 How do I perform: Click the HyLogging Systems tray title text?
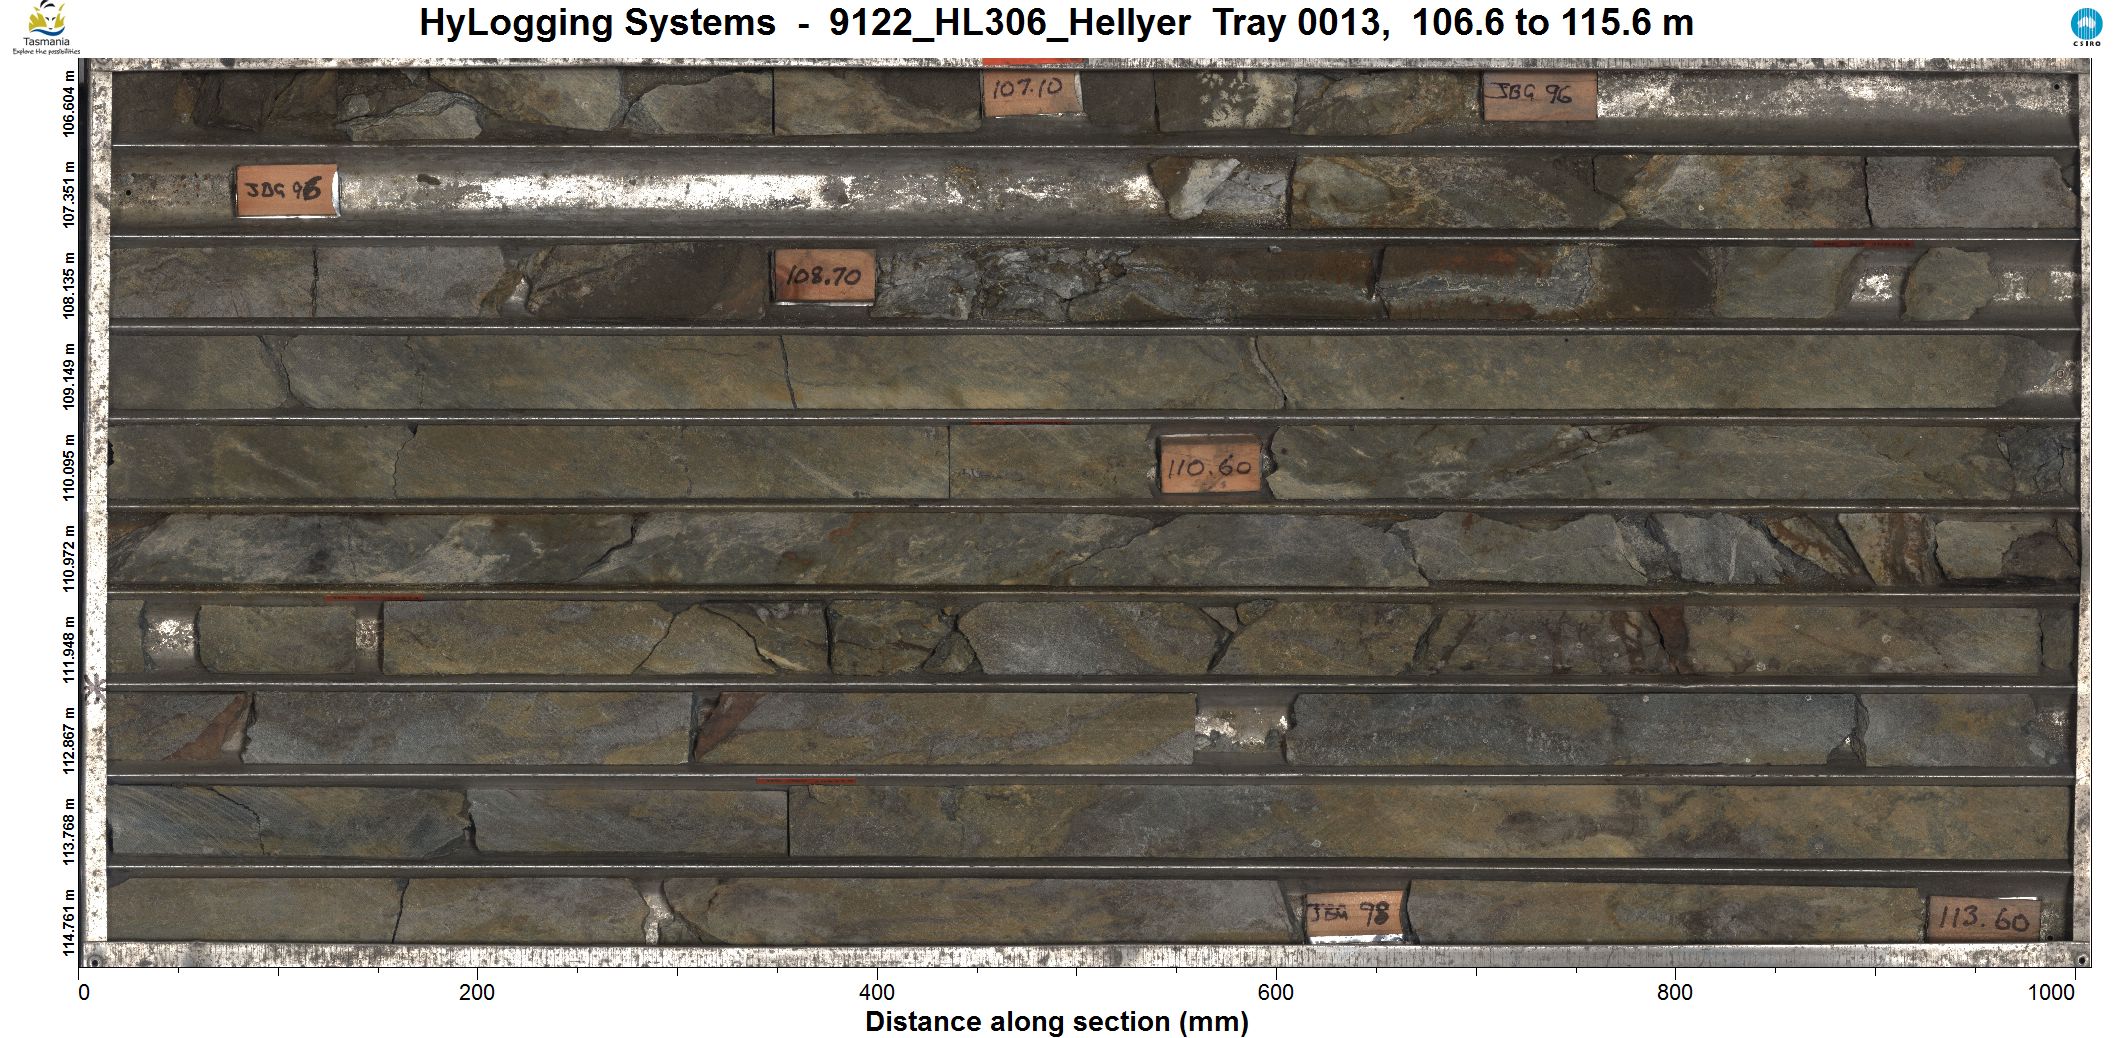[1056, 22]
